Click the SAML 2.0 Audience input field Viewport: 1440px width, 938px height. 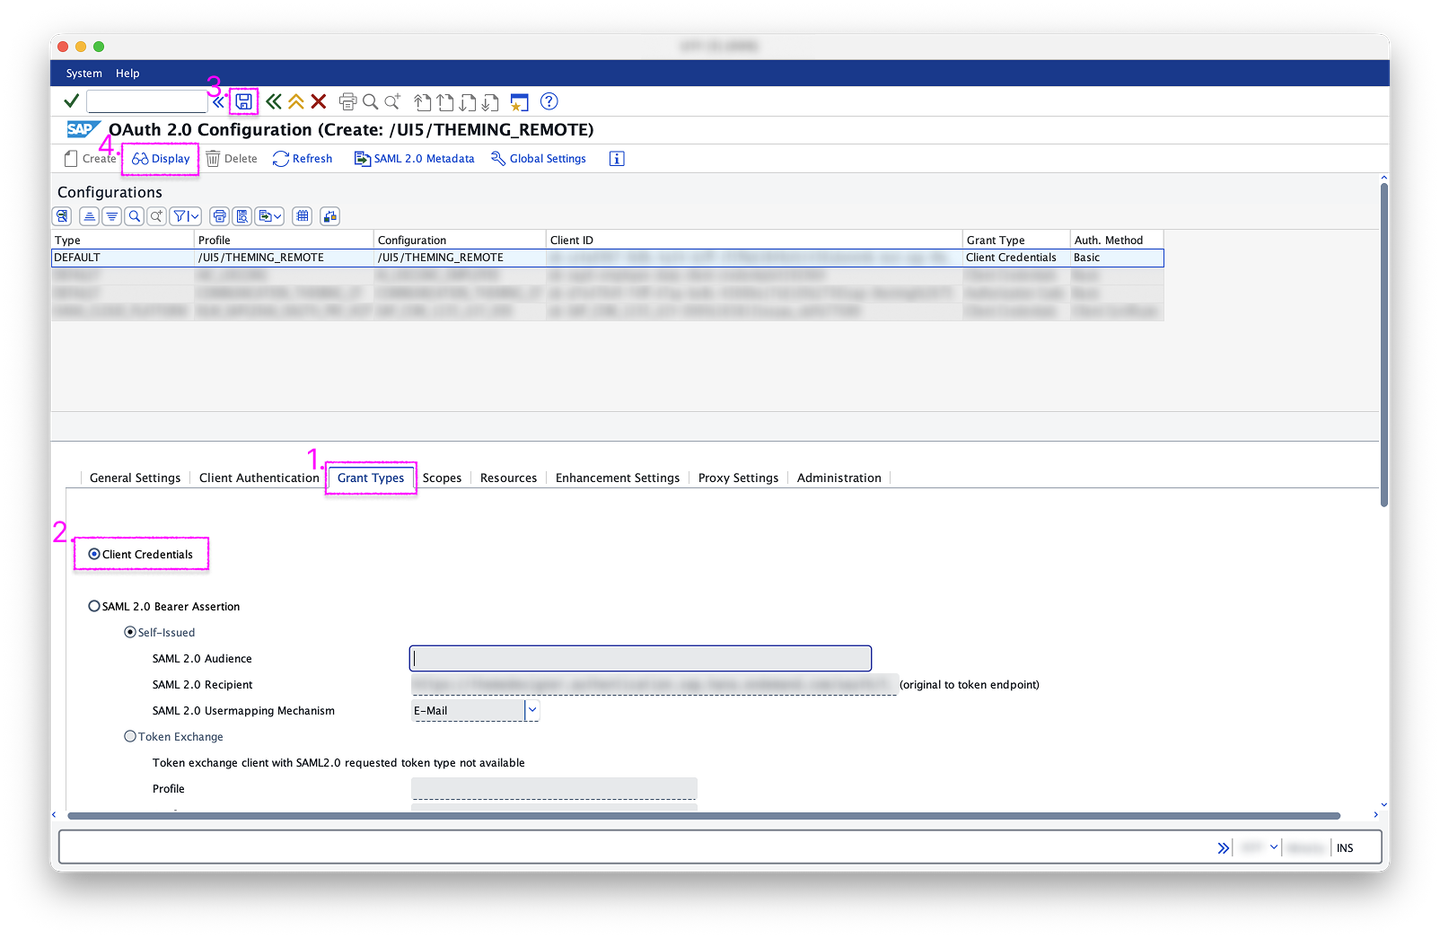(640, 658)
